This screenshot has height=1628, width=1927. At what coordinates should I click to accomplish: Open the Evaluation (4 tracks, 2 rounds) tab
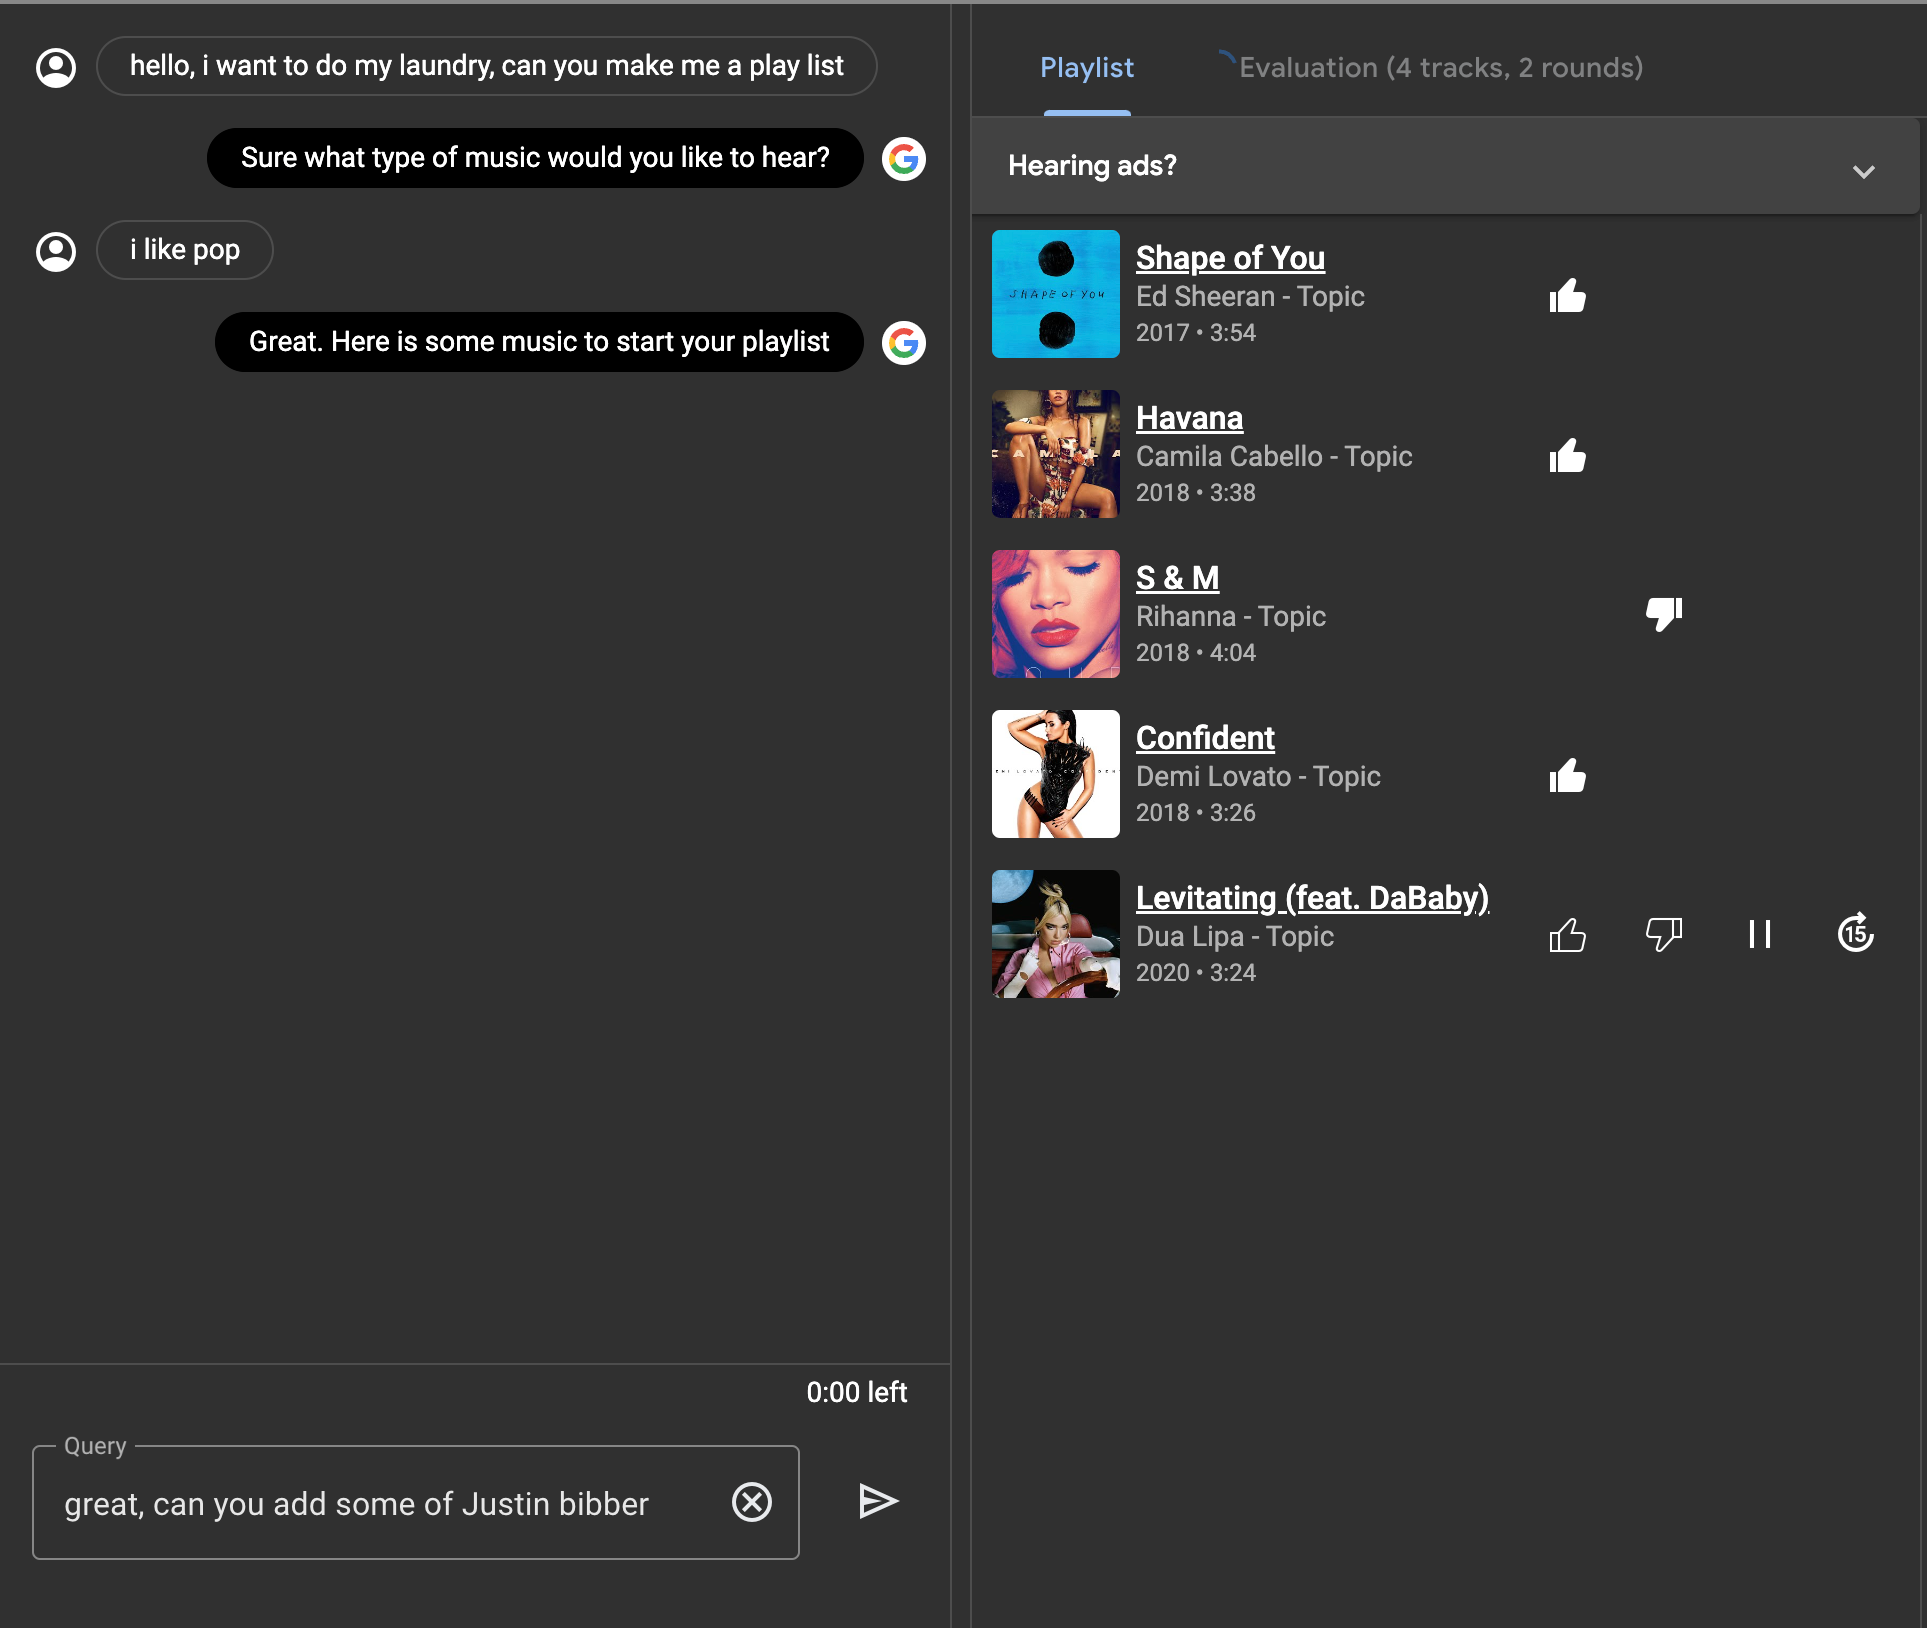click(x=1441, y=68)
